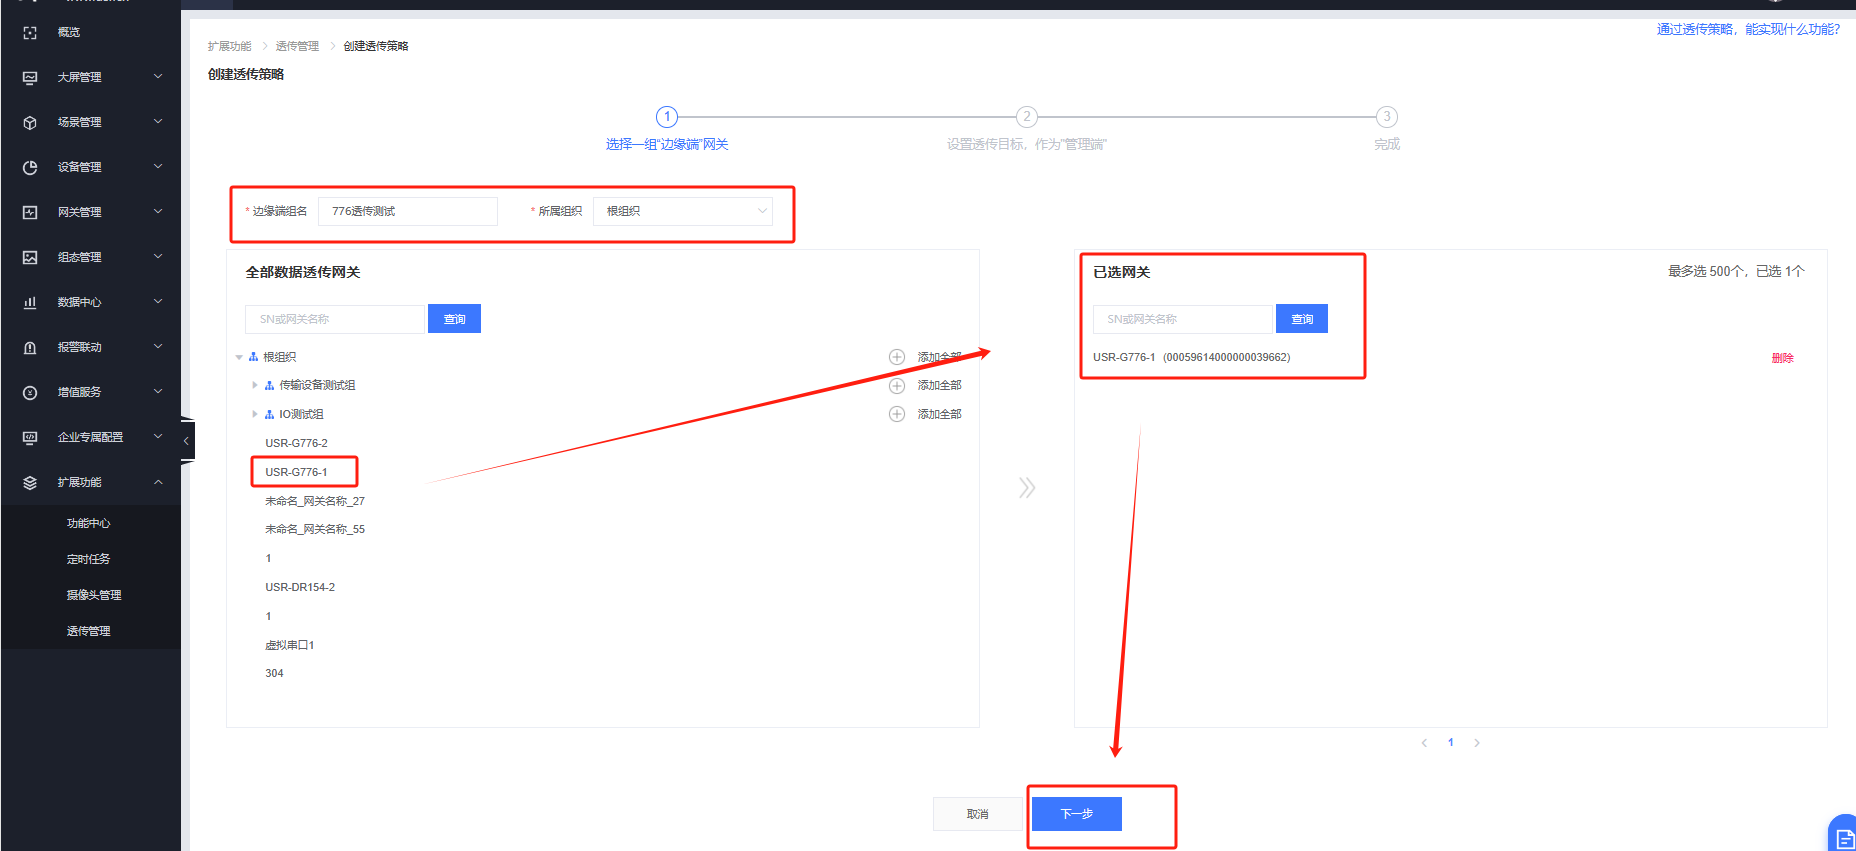This screenshot has height=851, width=1856.
Task: Collapse the 扩展功能 sidebar menu
Action: pyautogui.click(x=158, y=482)
